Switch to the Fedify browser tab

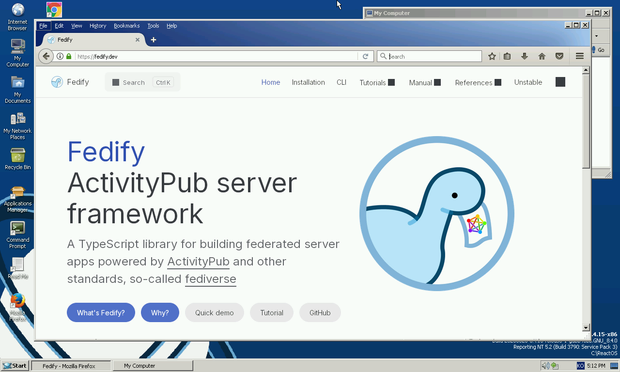(93, 40)
